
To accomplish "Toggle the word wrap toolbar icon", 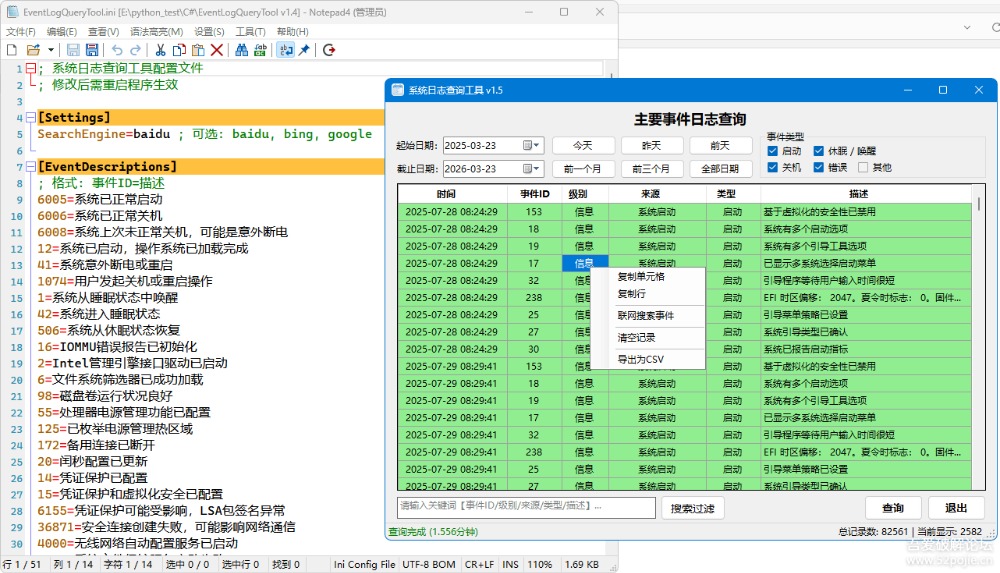I will click(286, 50).
